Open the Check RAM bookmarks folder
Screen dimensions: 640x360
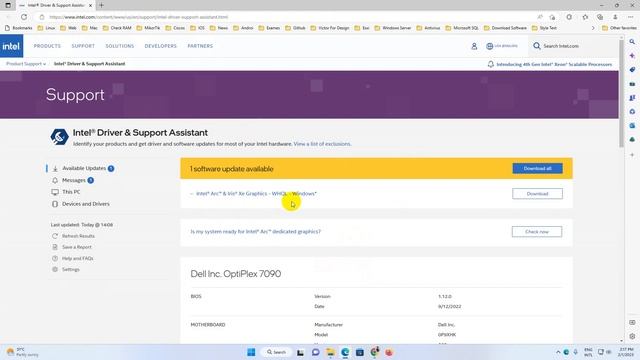point(117,28)
